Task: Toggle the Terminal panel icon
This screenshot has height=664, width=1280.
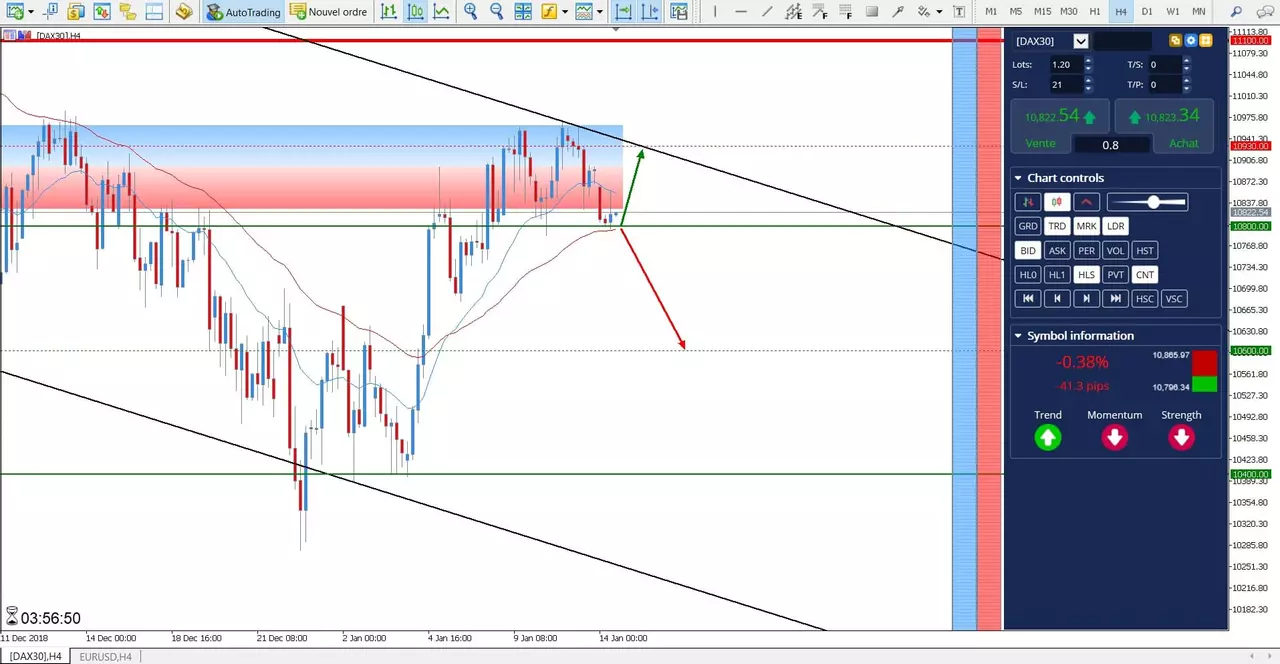Action: pos(153,12)
